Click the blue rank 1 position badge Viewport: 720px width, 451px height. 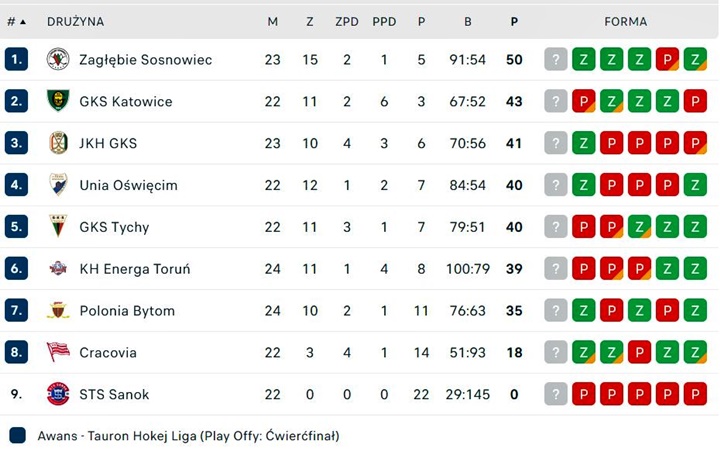[x=16, y=60]
